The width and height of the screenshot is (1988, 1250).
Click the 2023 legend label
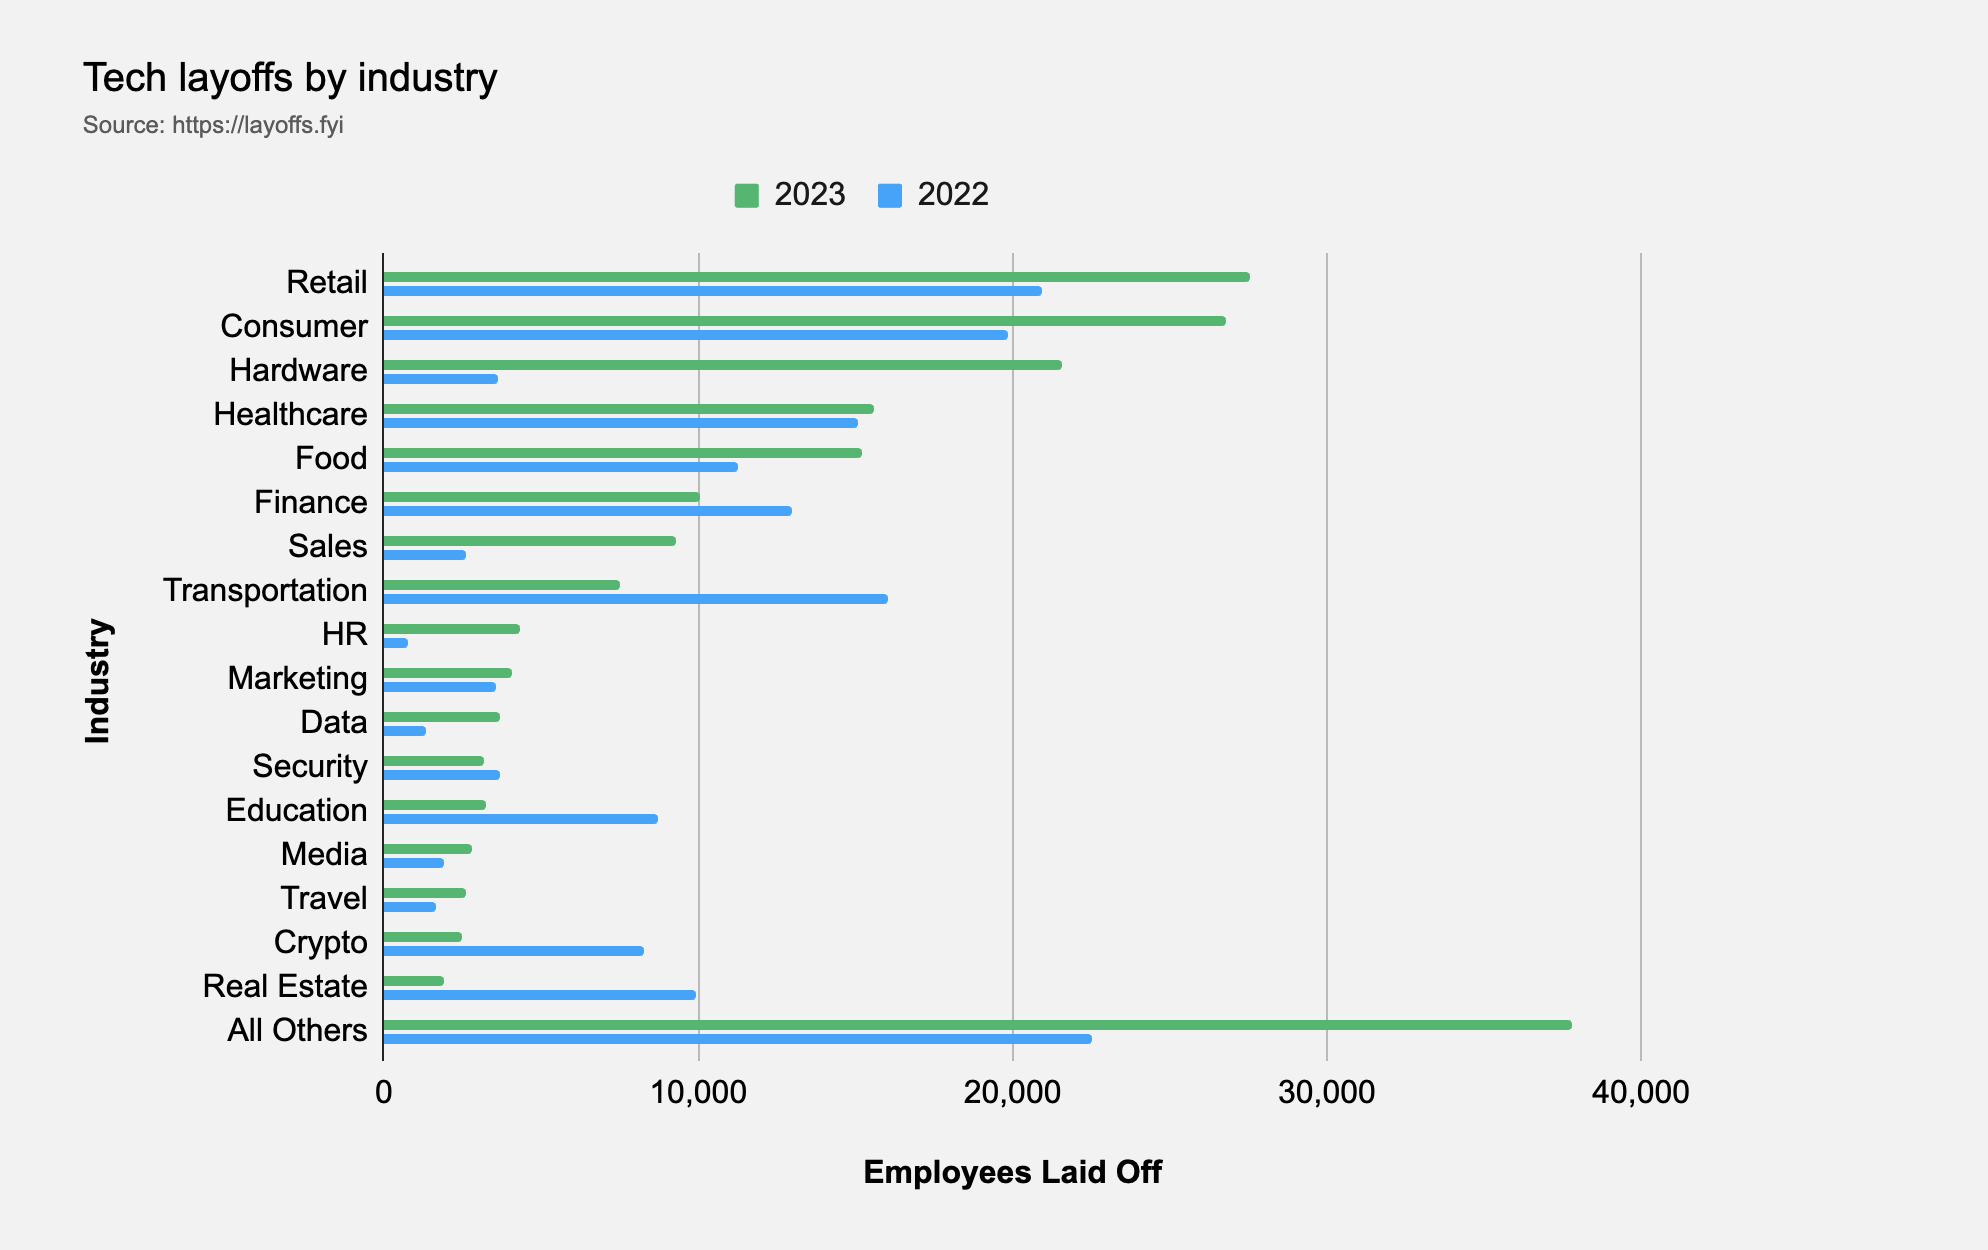[x=809, y=194]
